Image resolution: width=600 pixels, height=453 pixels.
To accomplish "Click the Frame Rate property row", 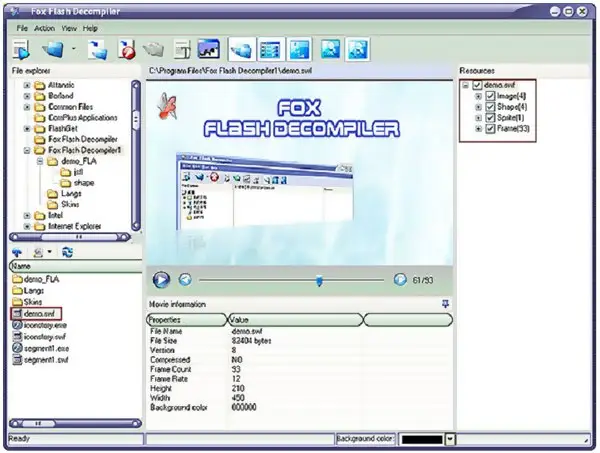I will pos(299,379).
